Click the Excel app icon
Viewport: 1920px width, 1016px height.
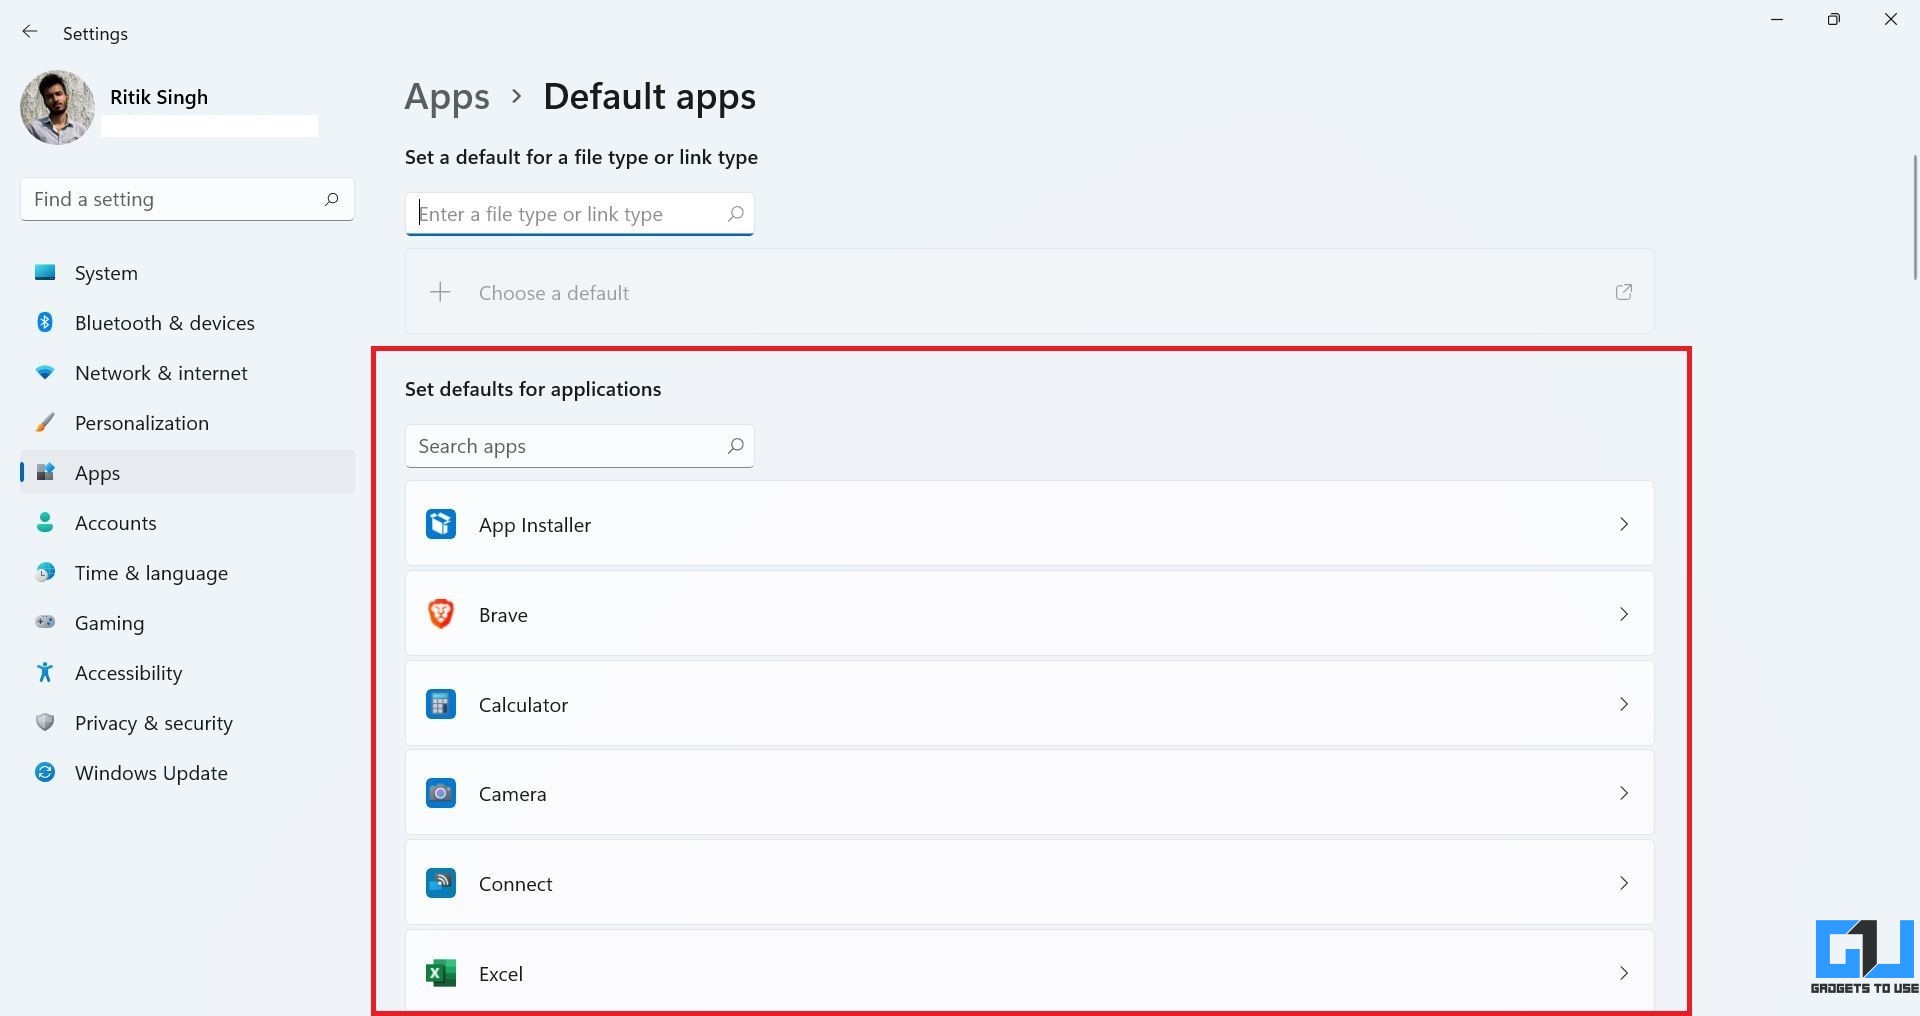[441, 973]
